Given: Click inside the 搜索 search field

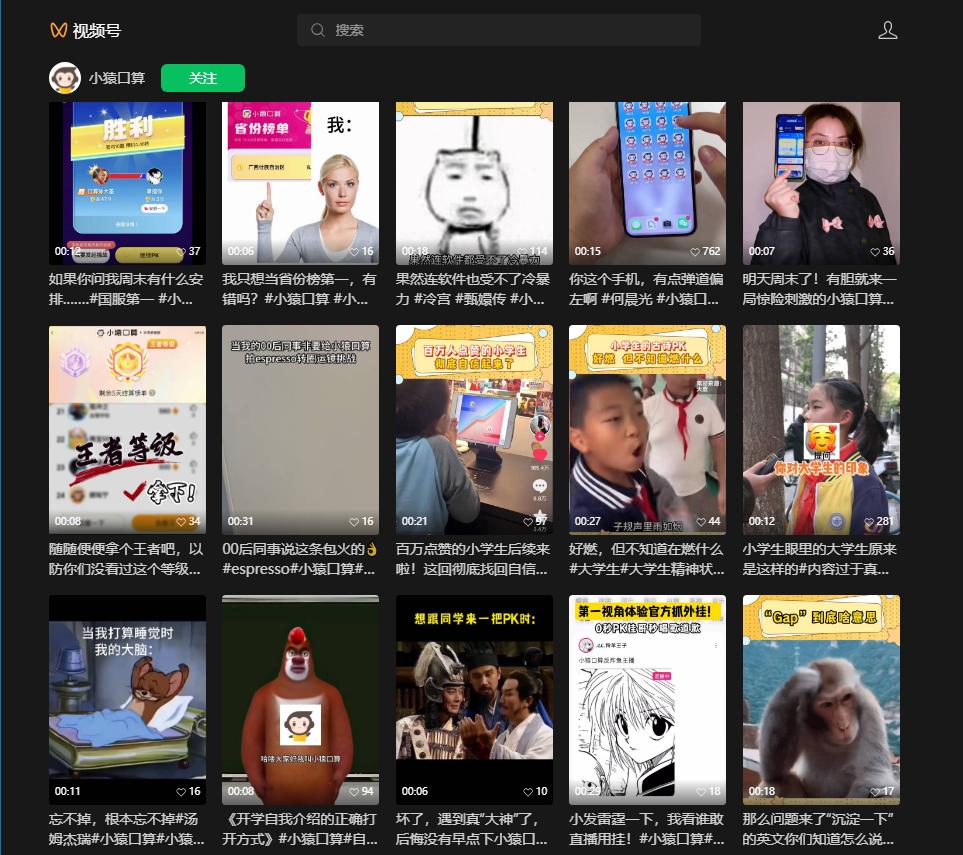Looking at the screenshot, I should tap(499, 30).
